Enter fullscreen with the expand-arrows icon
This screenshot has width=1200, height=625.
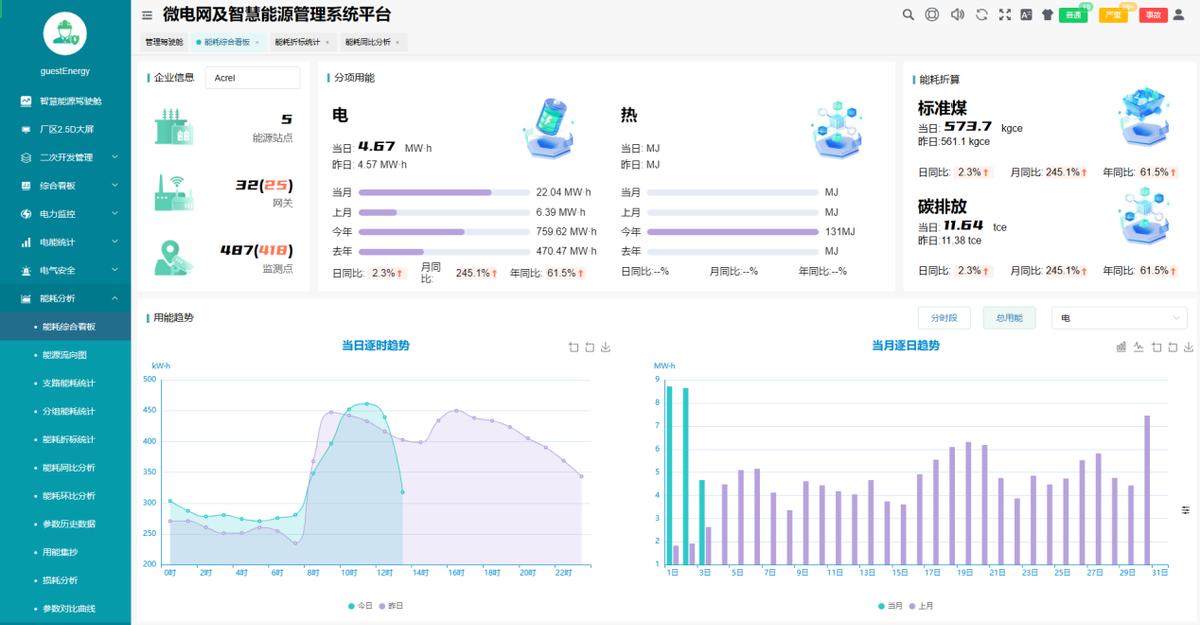coord(1005,15)
